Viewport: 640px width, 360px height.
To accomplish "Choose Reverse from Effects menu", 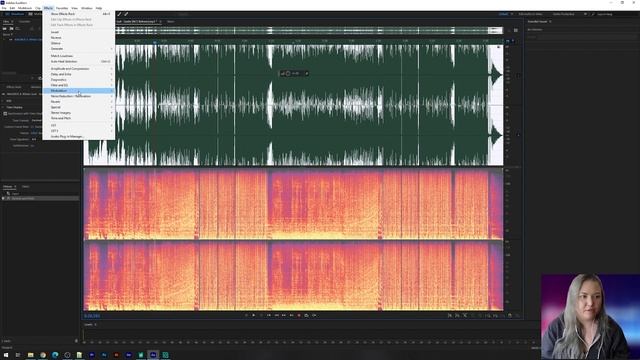I will 78,38.
